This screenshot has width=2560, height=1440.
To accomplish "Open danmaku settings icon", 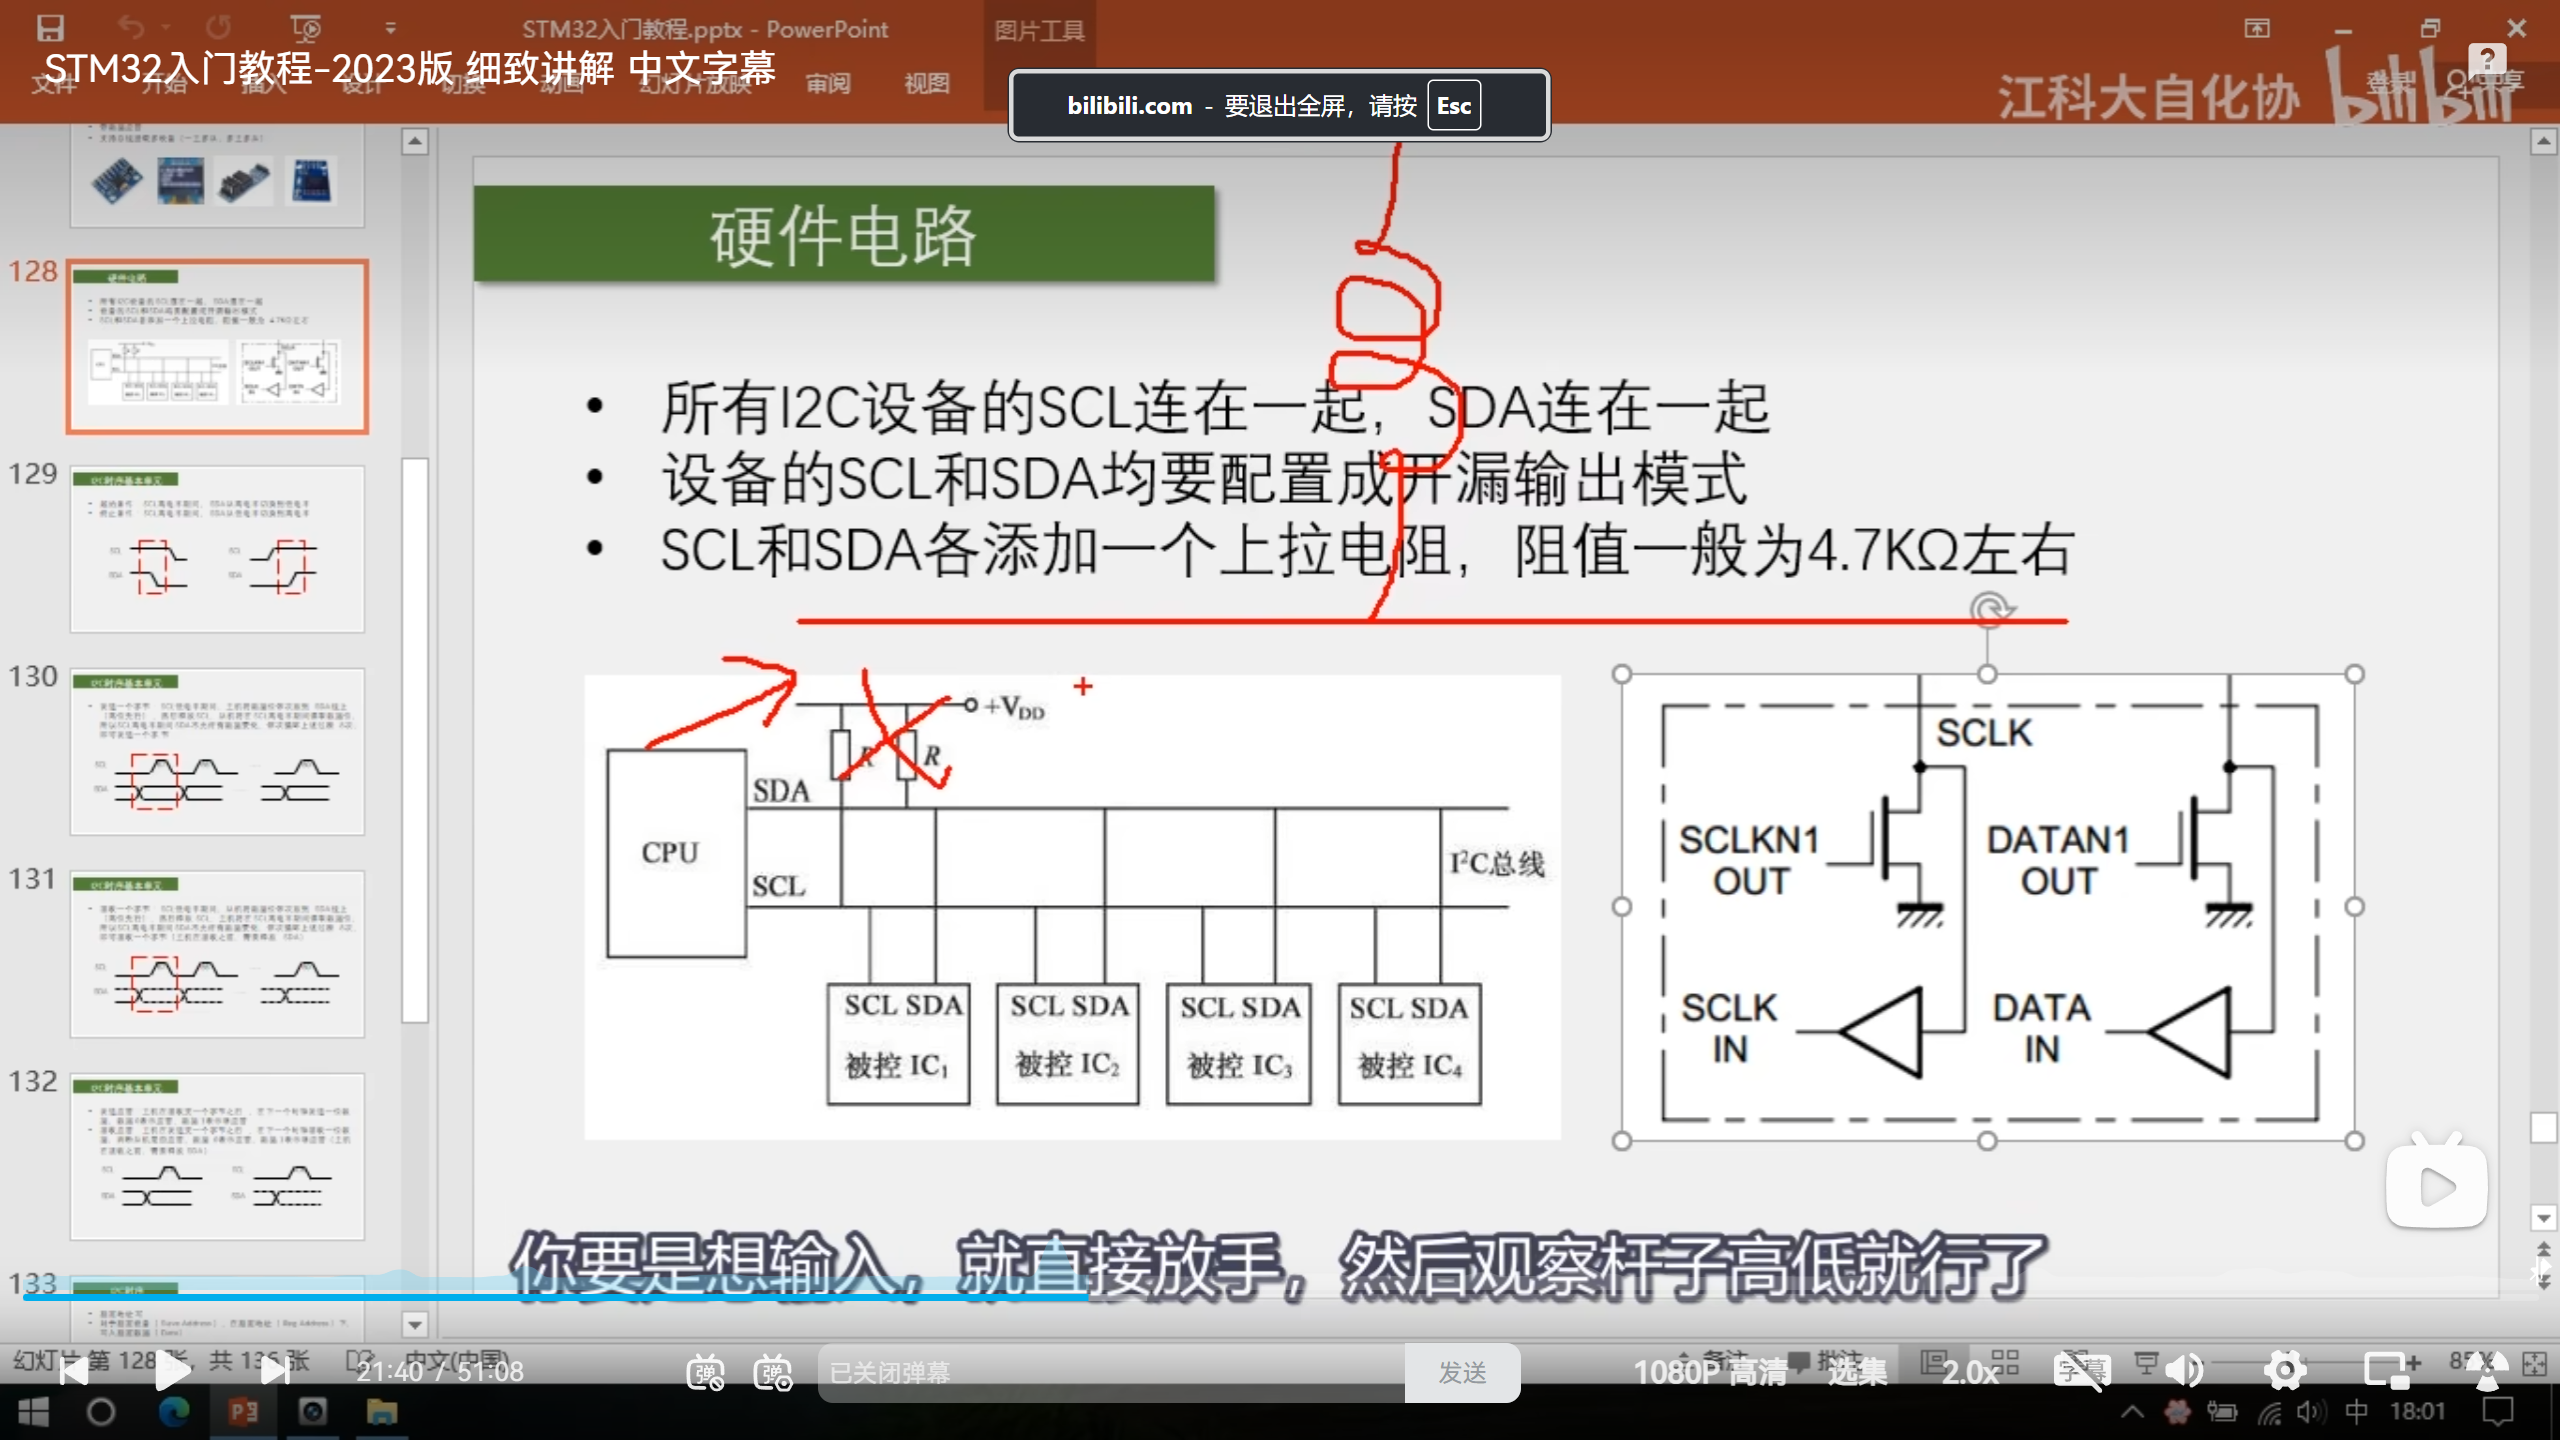I will (x=774, y=1373).
